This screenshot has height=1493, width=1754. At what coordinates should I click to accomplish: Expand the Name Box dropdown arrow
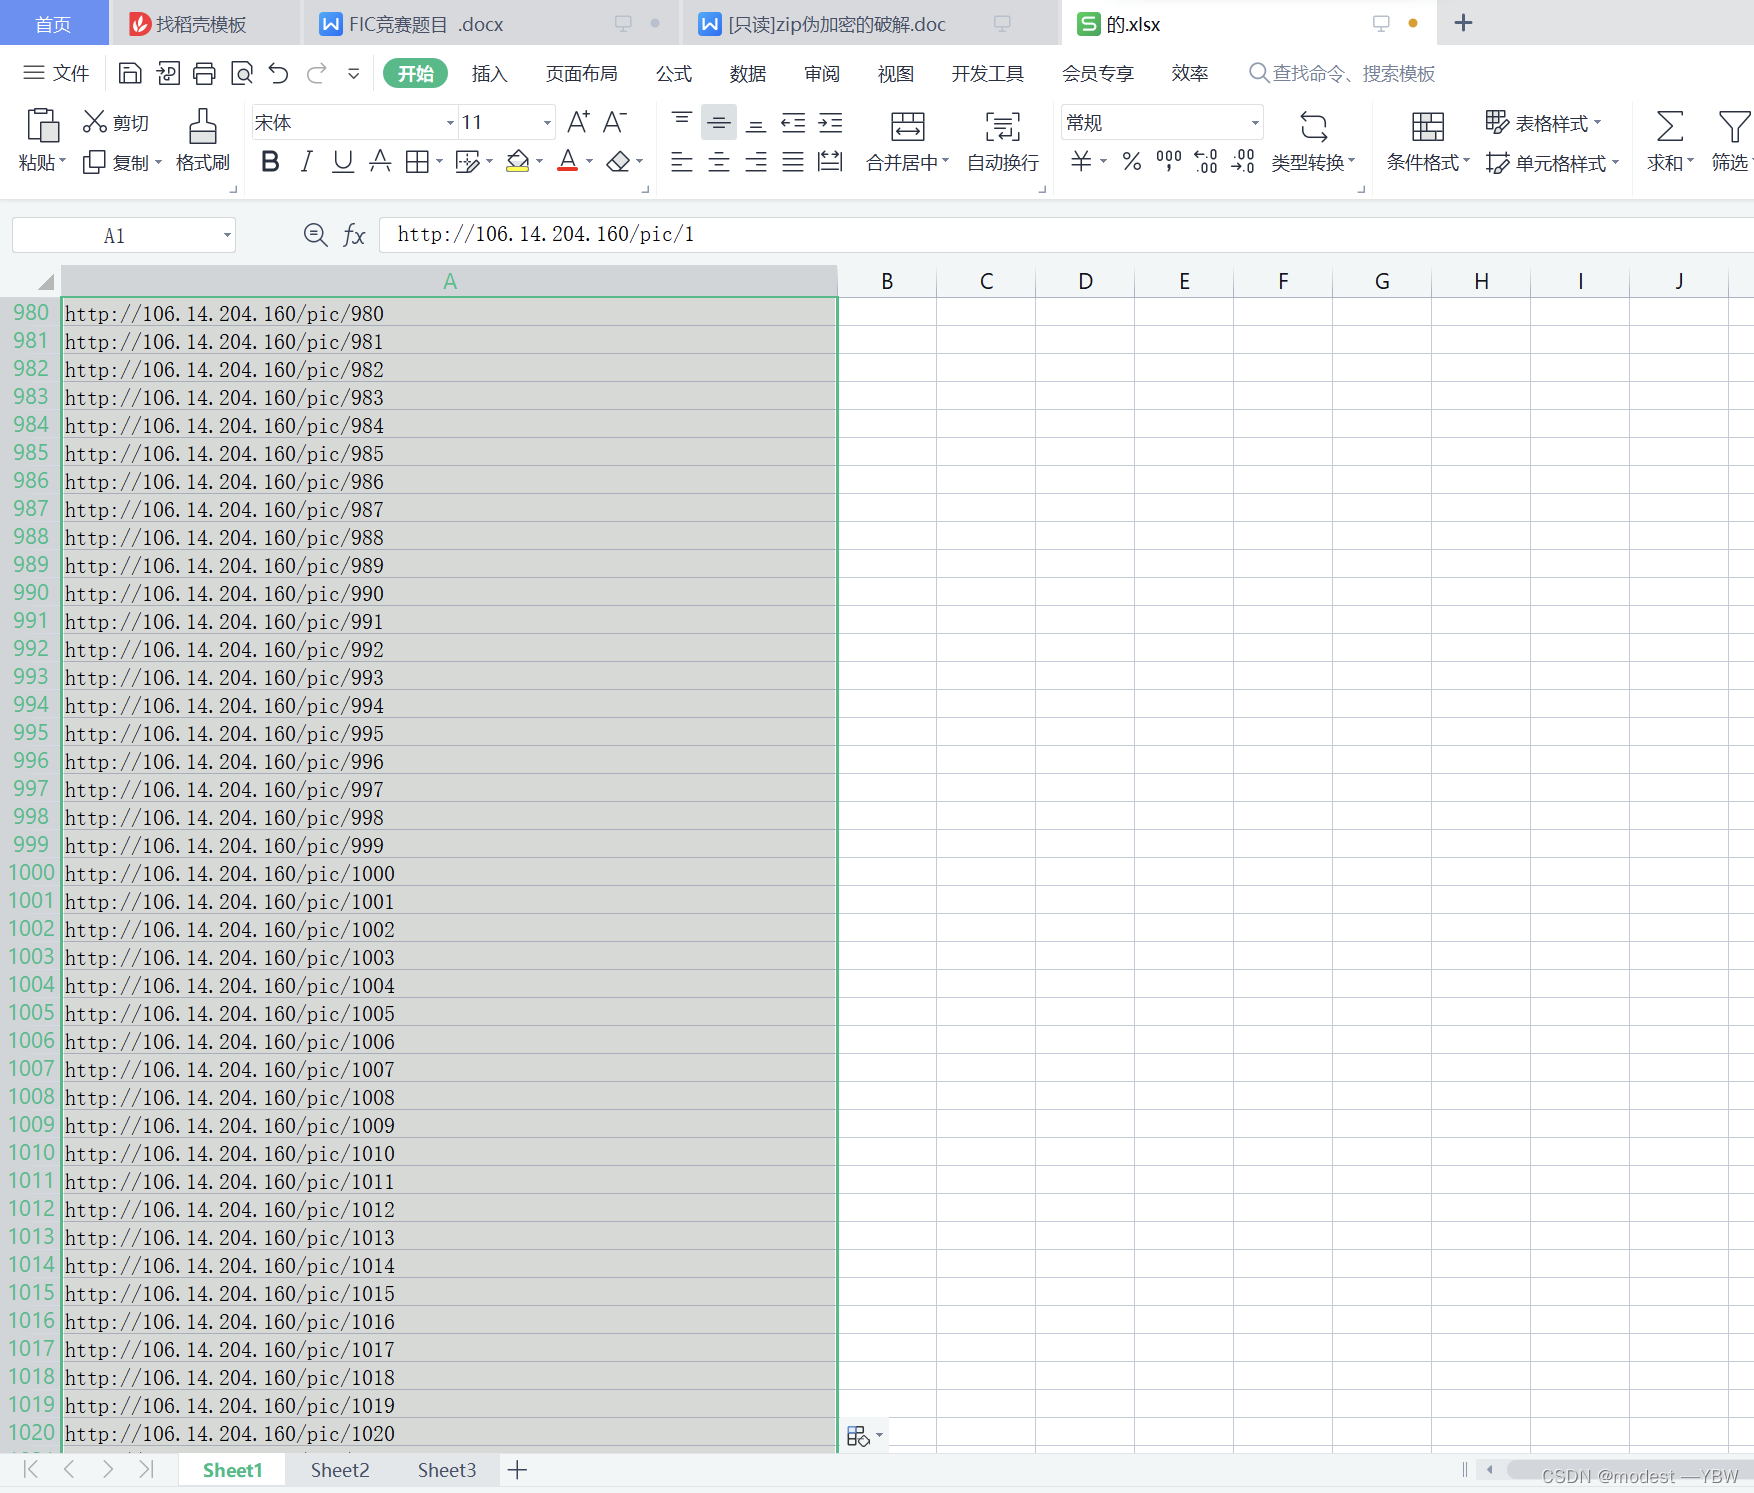click(227, 236)
